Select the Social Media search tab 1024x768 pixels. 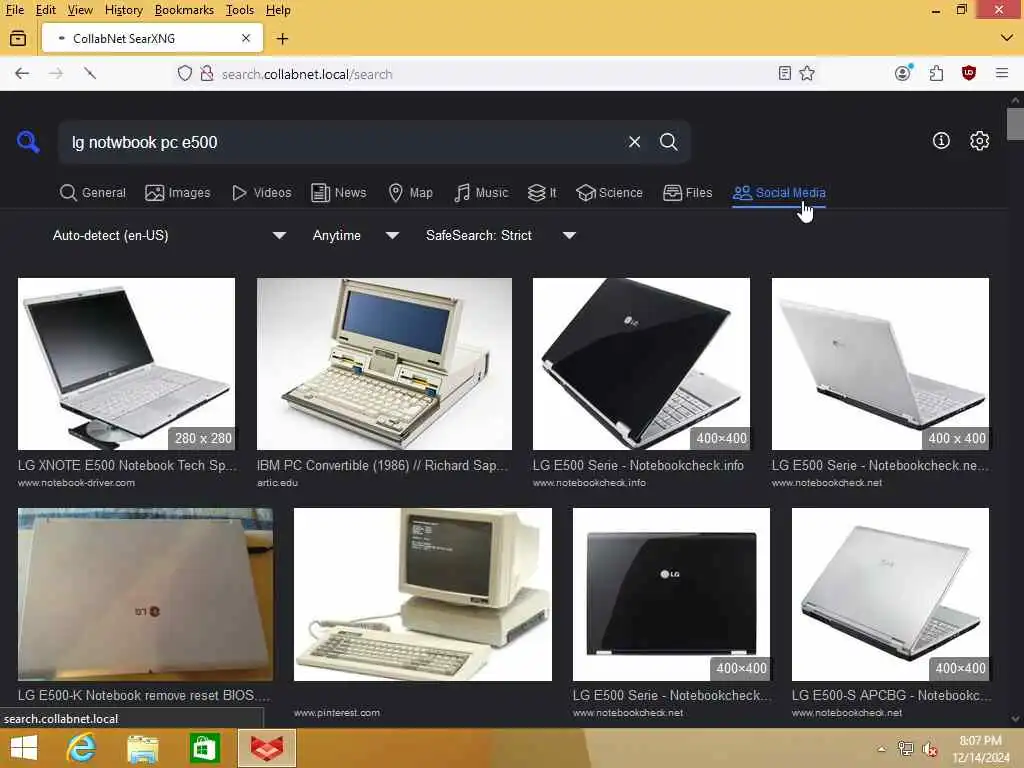(779, 193)
